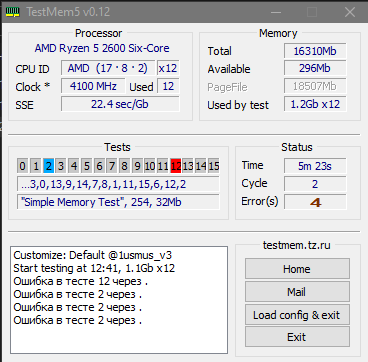Click the SSE 22.4 sec/Gb value
368x362 pixels.
click(120, 104)
